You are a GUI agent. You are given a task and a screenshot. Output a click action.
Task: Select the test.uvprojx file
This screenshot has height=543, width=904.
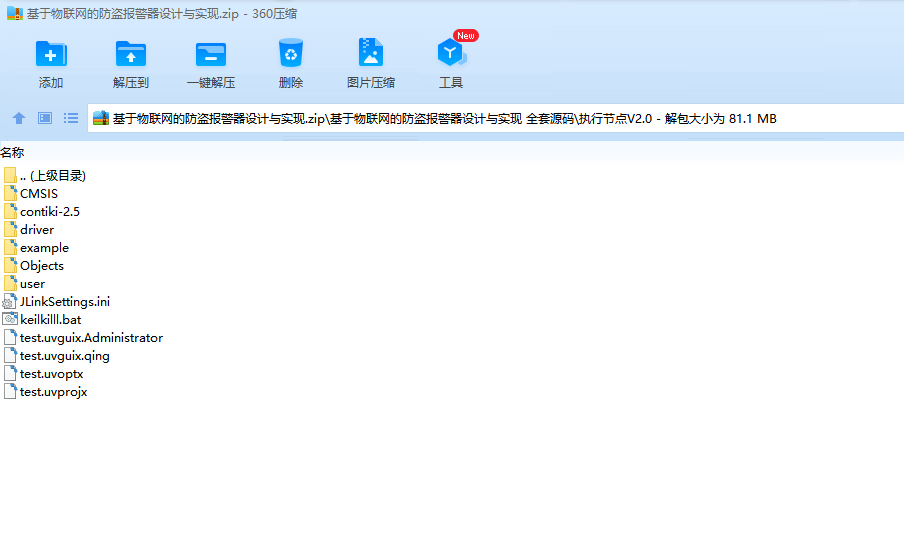[x=46, y=391]
